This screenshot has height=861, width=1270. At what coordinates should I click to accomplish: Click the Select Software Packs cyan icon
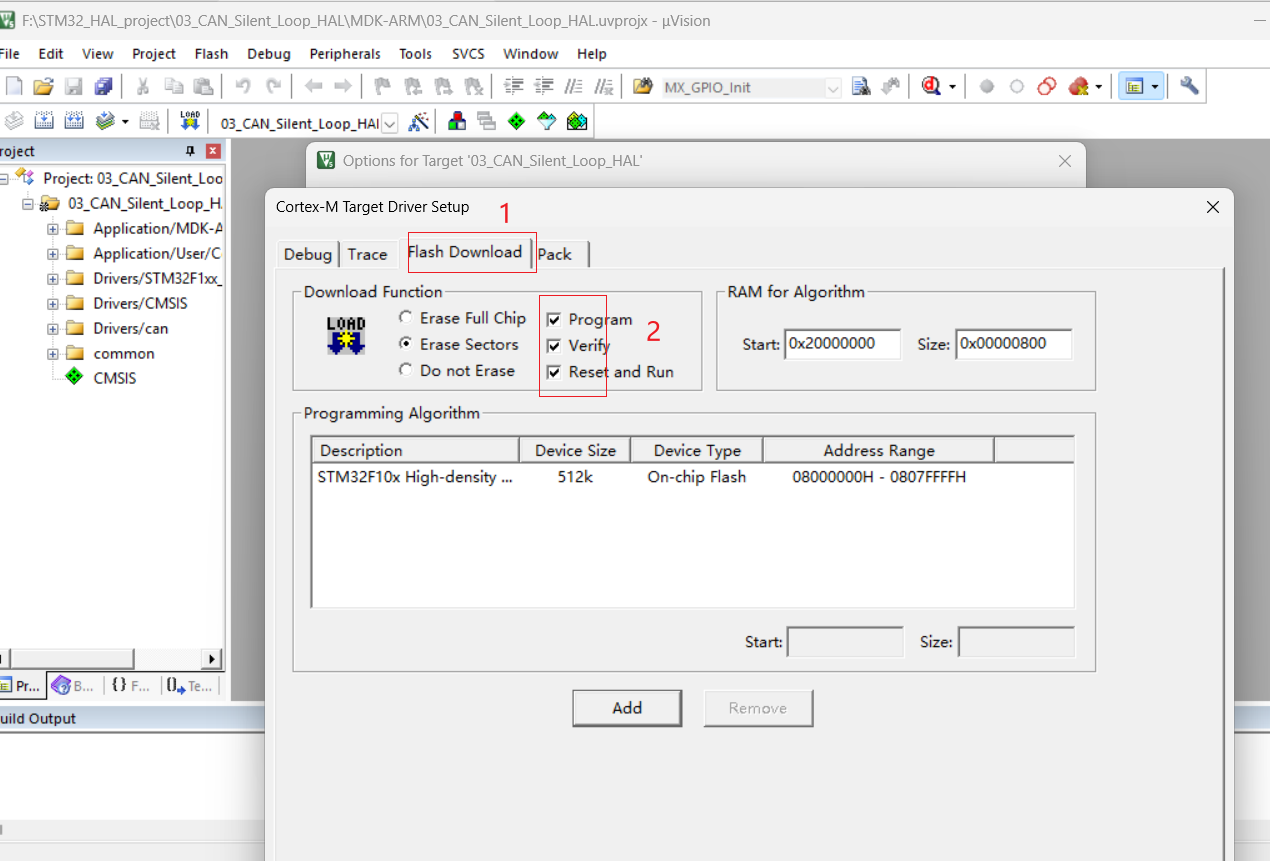[x=546, y=122]
